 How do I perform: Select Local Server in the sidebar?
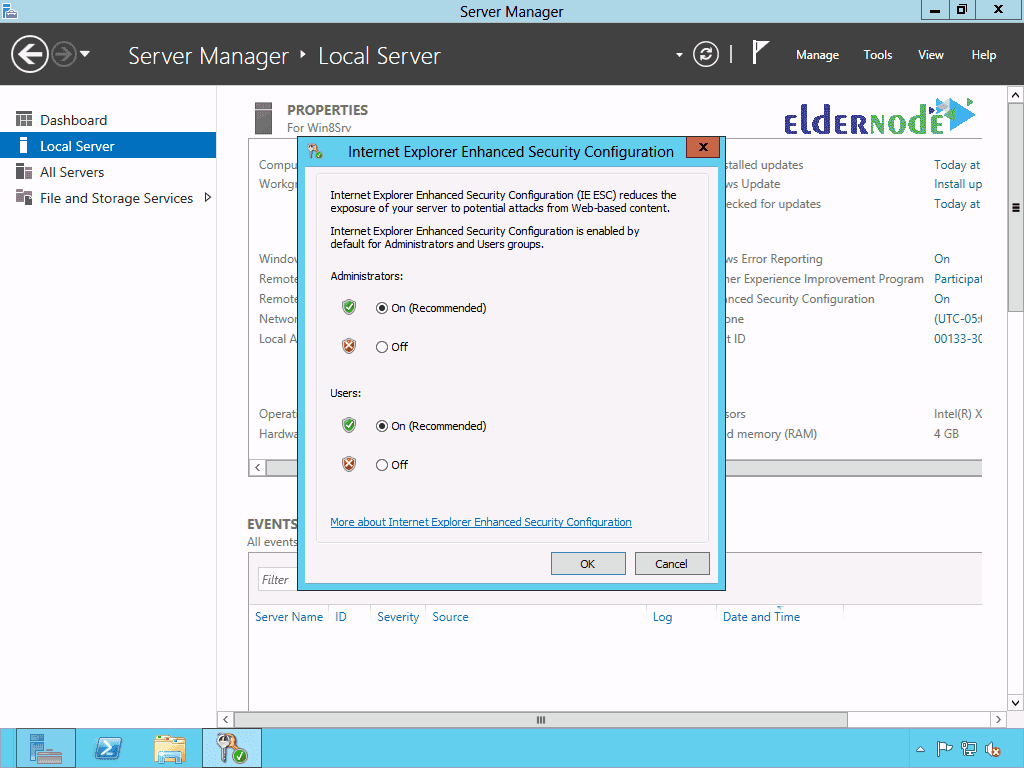click(108, 146)
